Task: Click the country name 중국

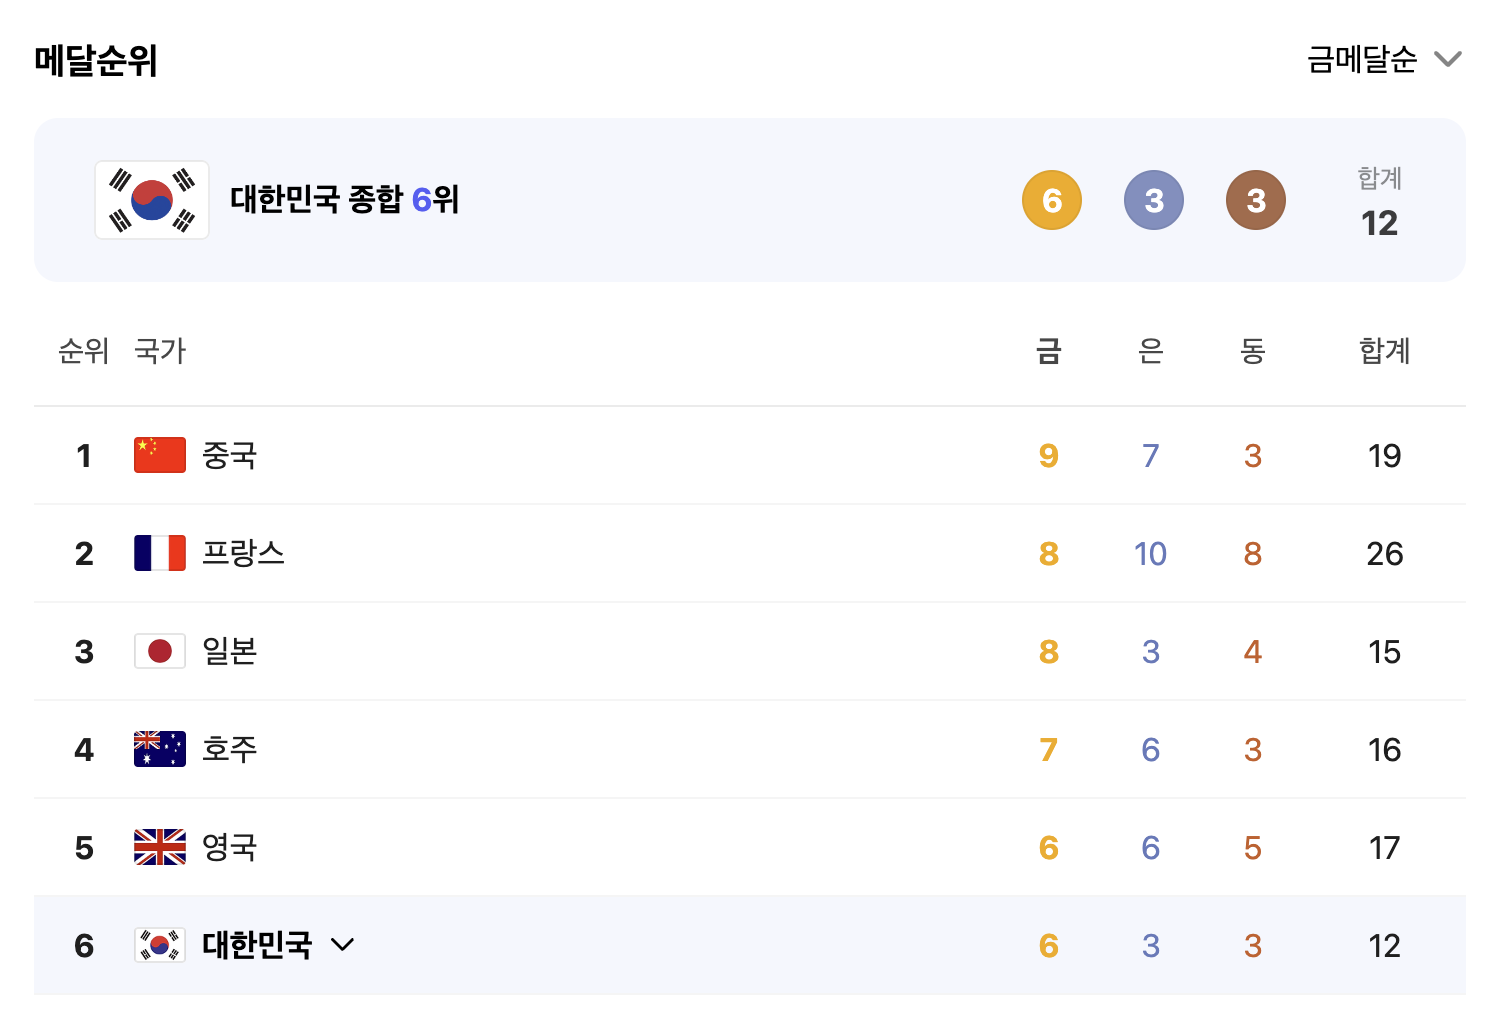Action: (229, 454)
